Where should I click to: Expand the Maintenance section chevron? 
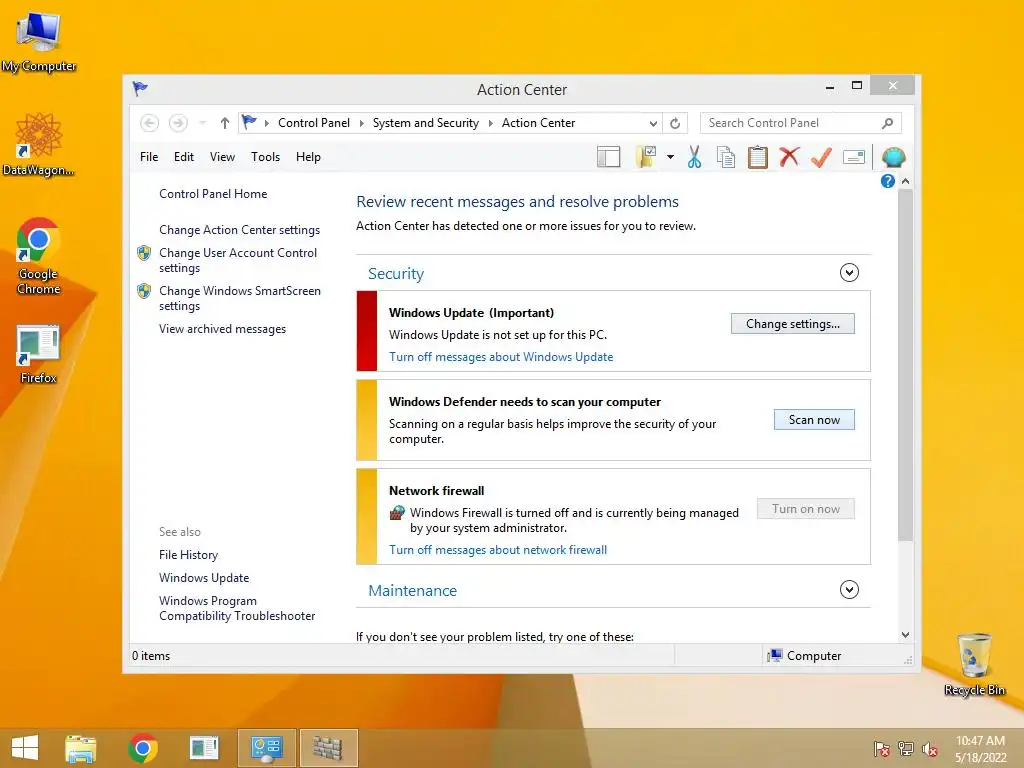pos(849,590)
